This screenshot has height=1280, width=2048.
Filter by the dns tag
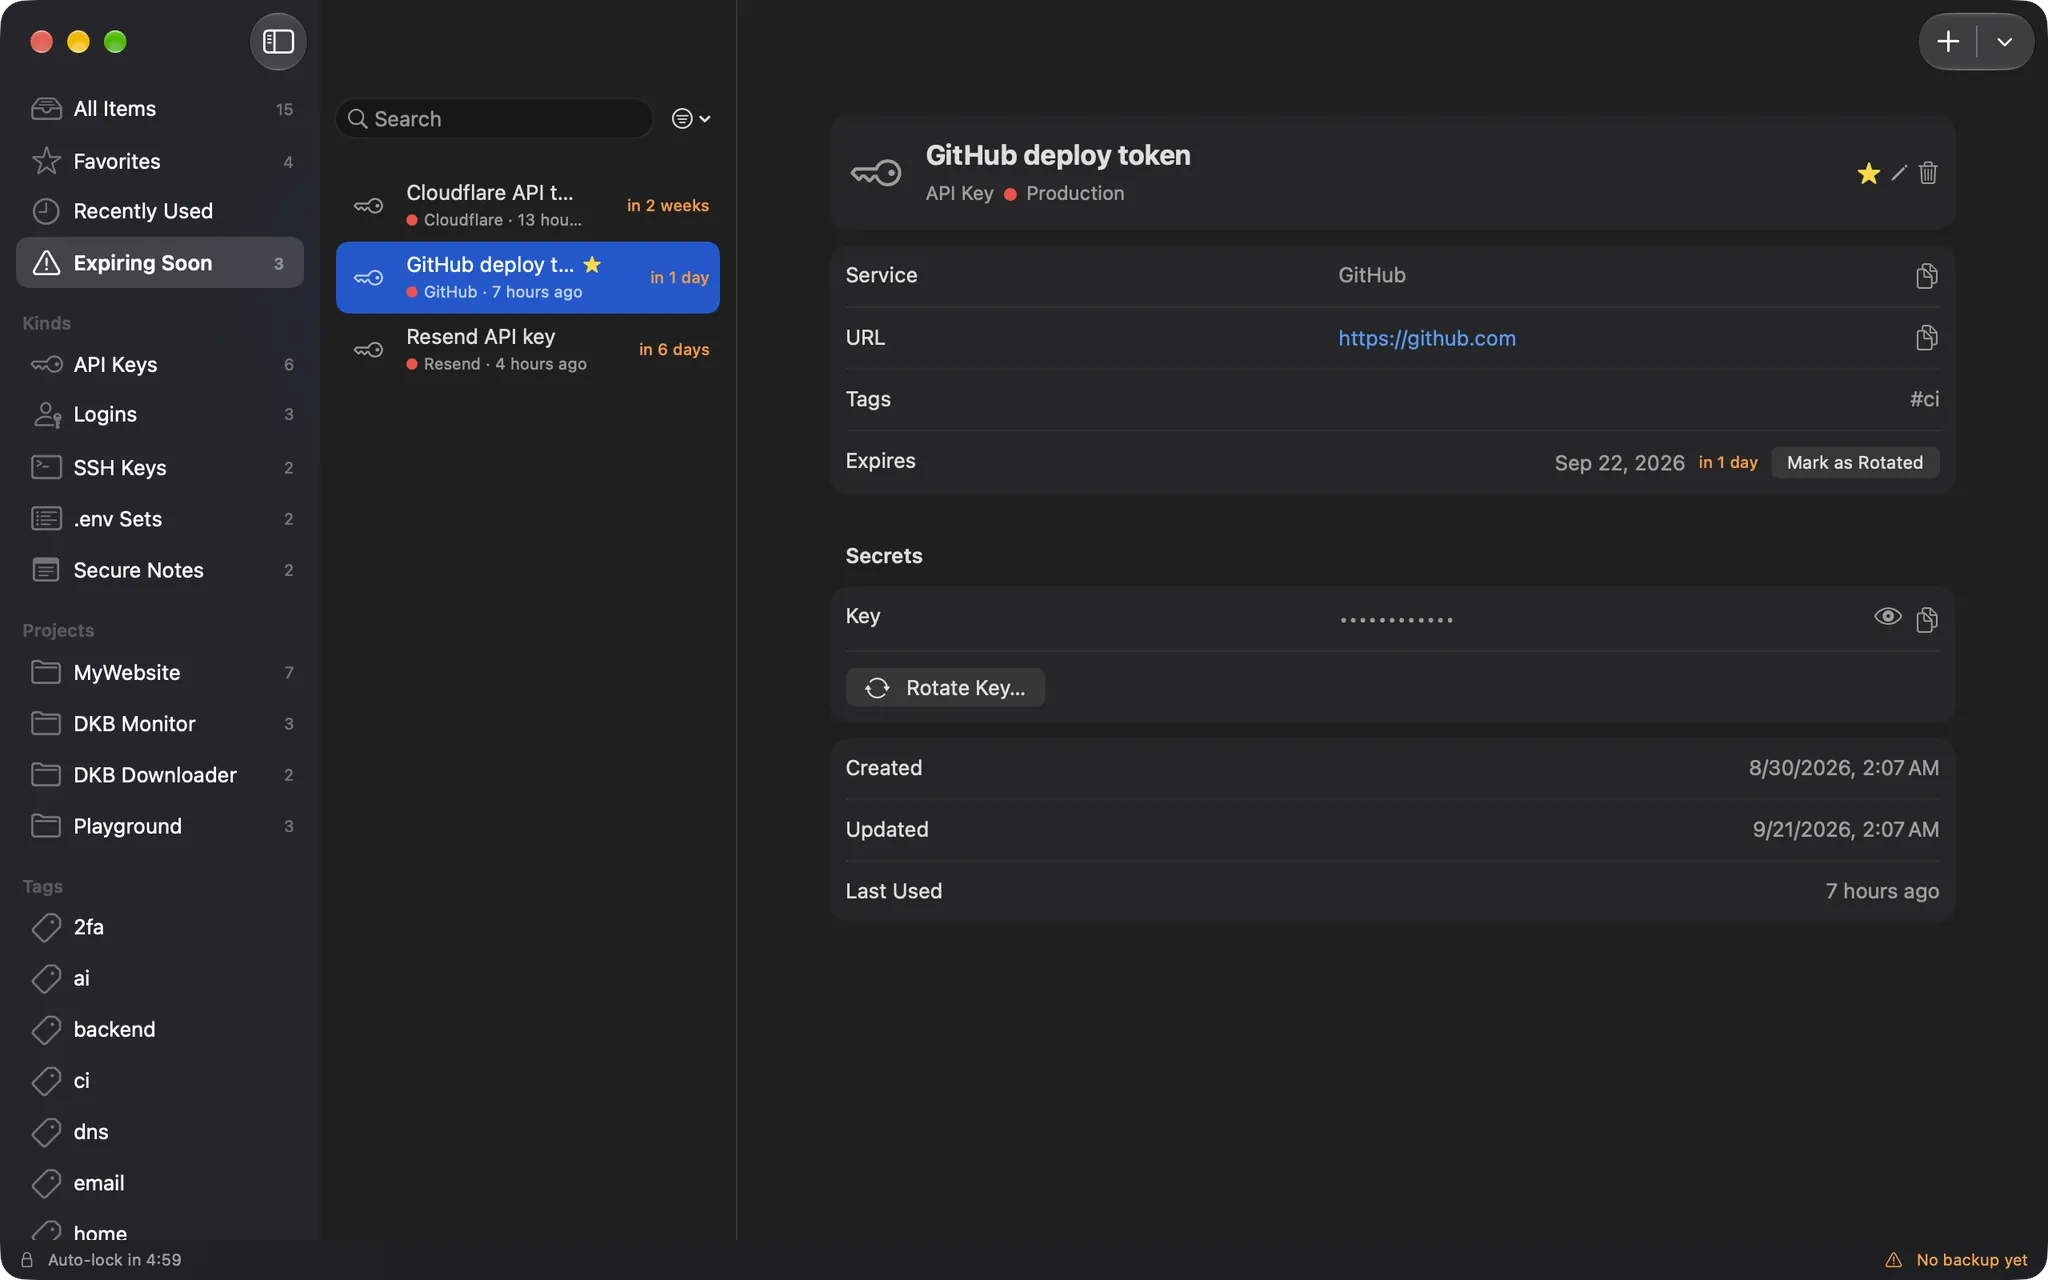160,1132
